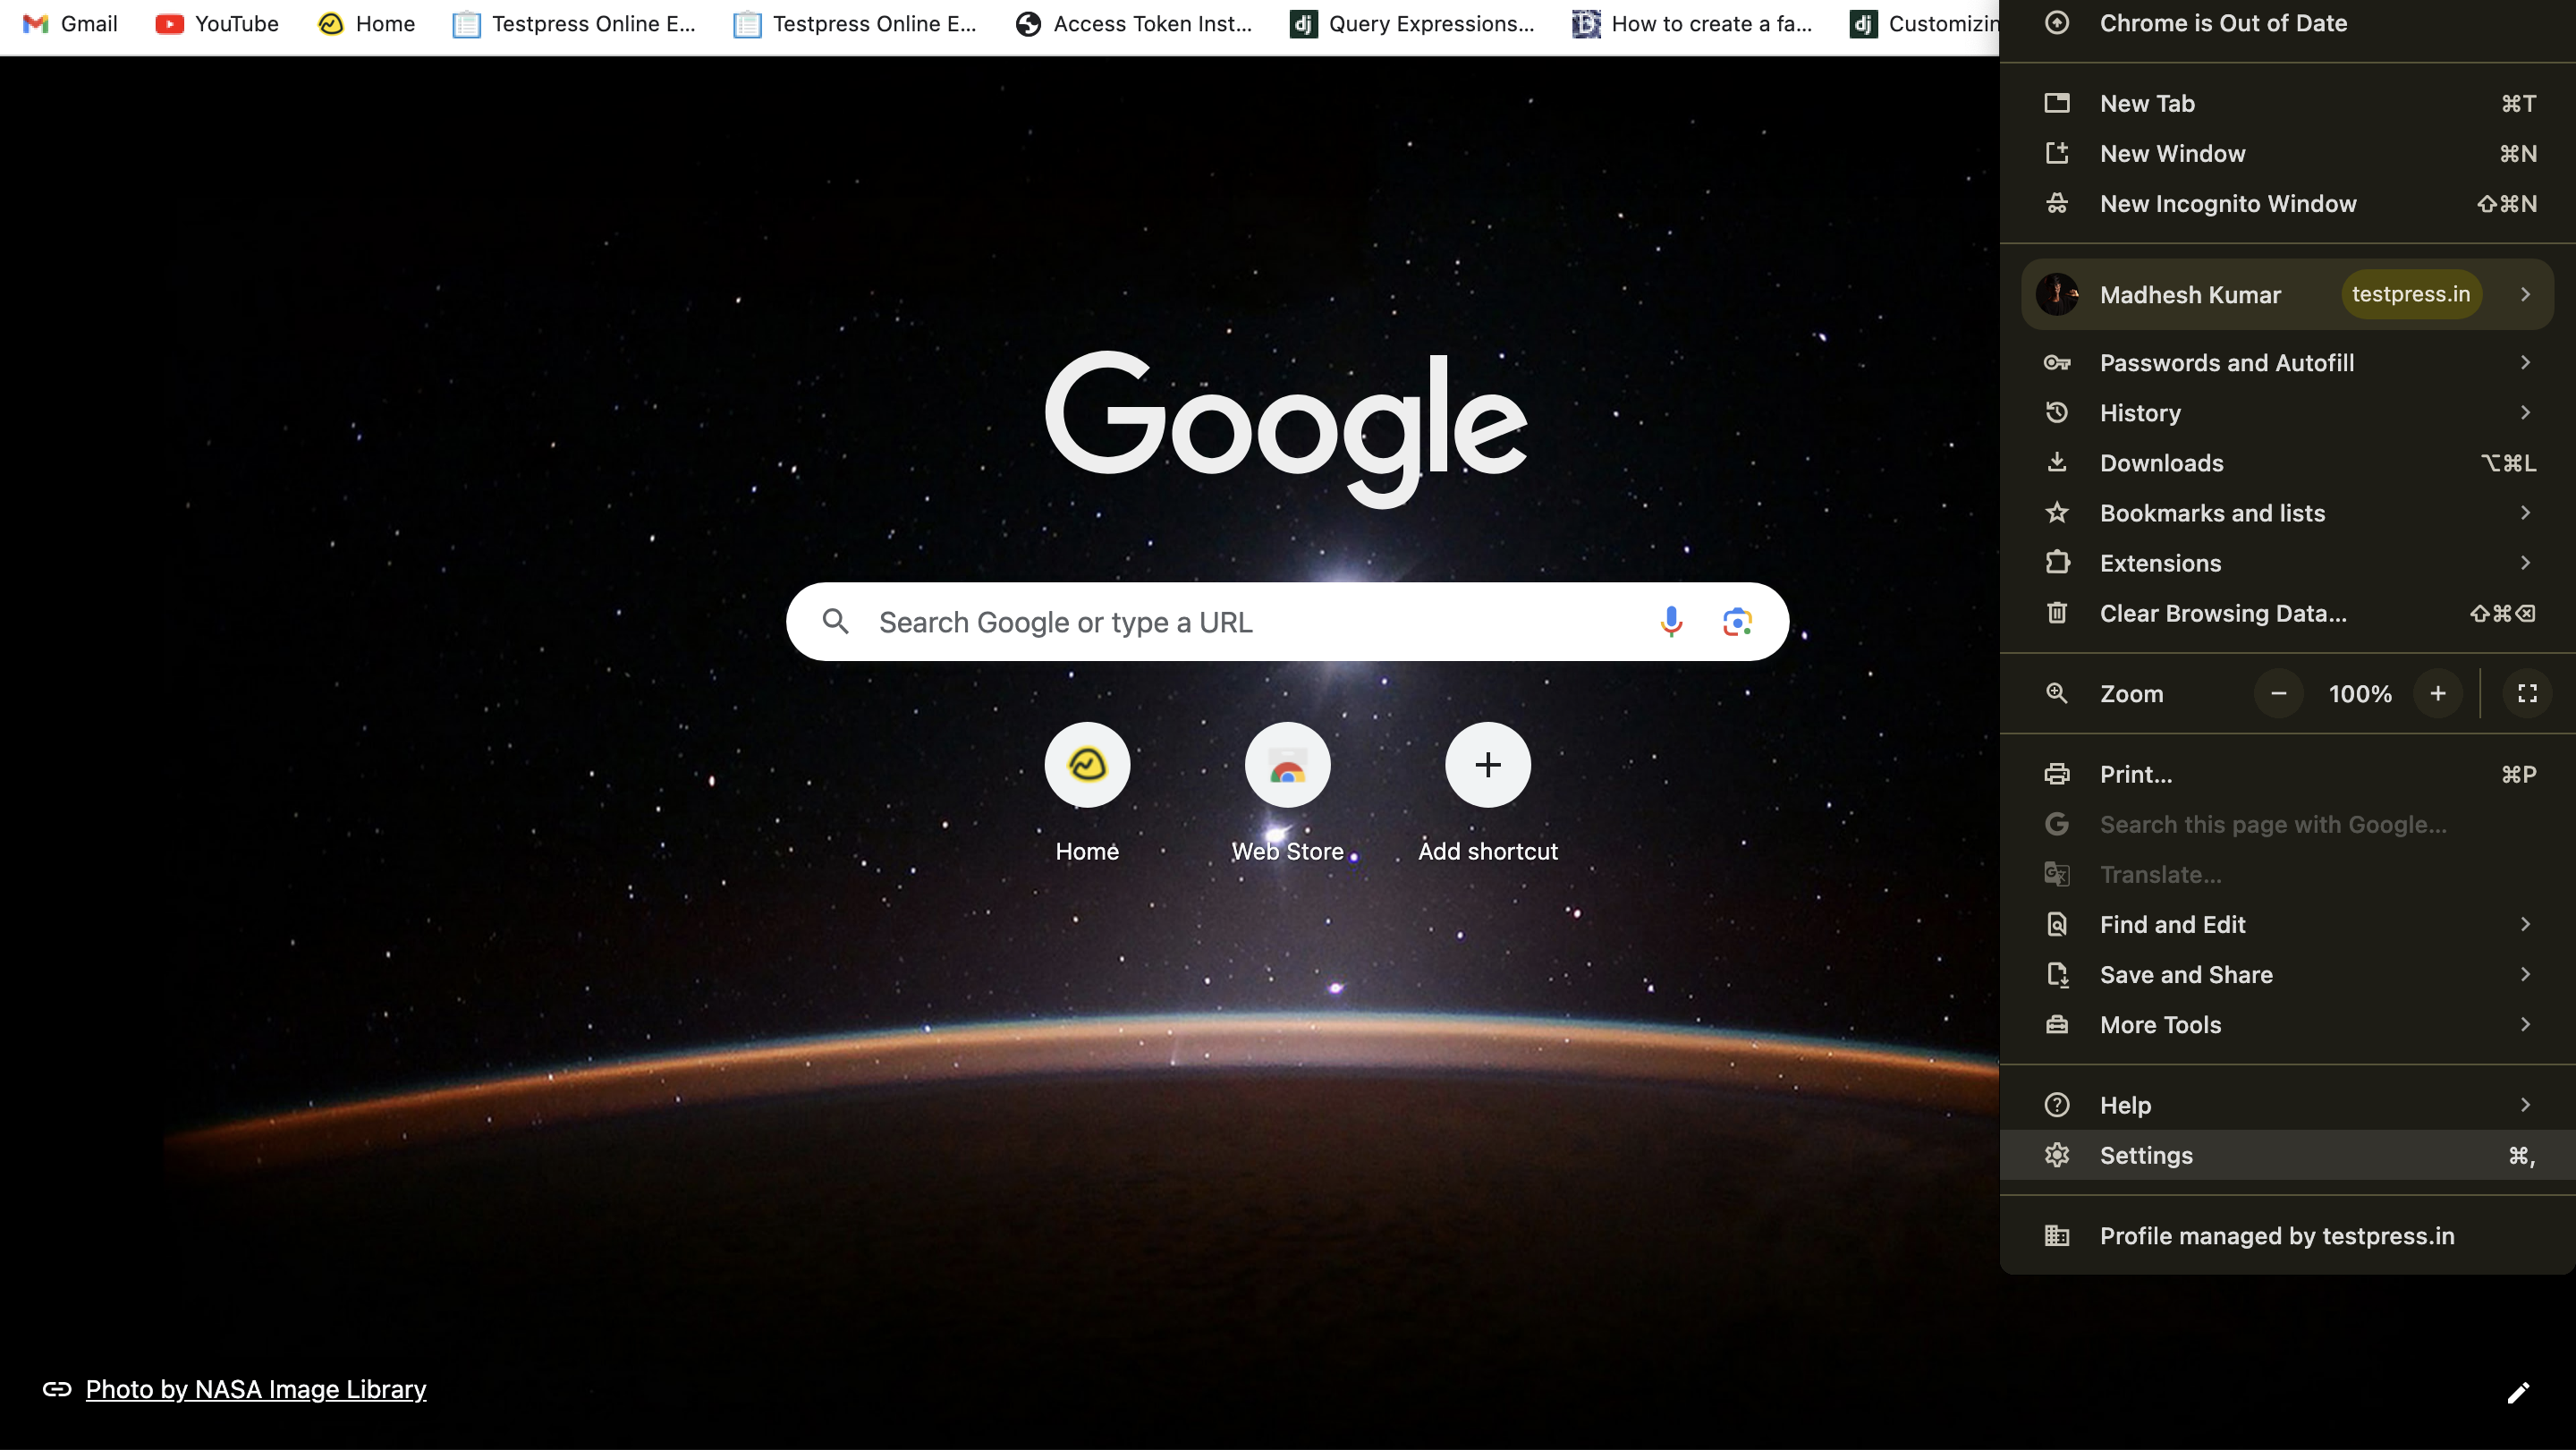Screen dimensions: 2576x1450
Task: Open the Gmail bookmark
Action: [x=70, y=24]
